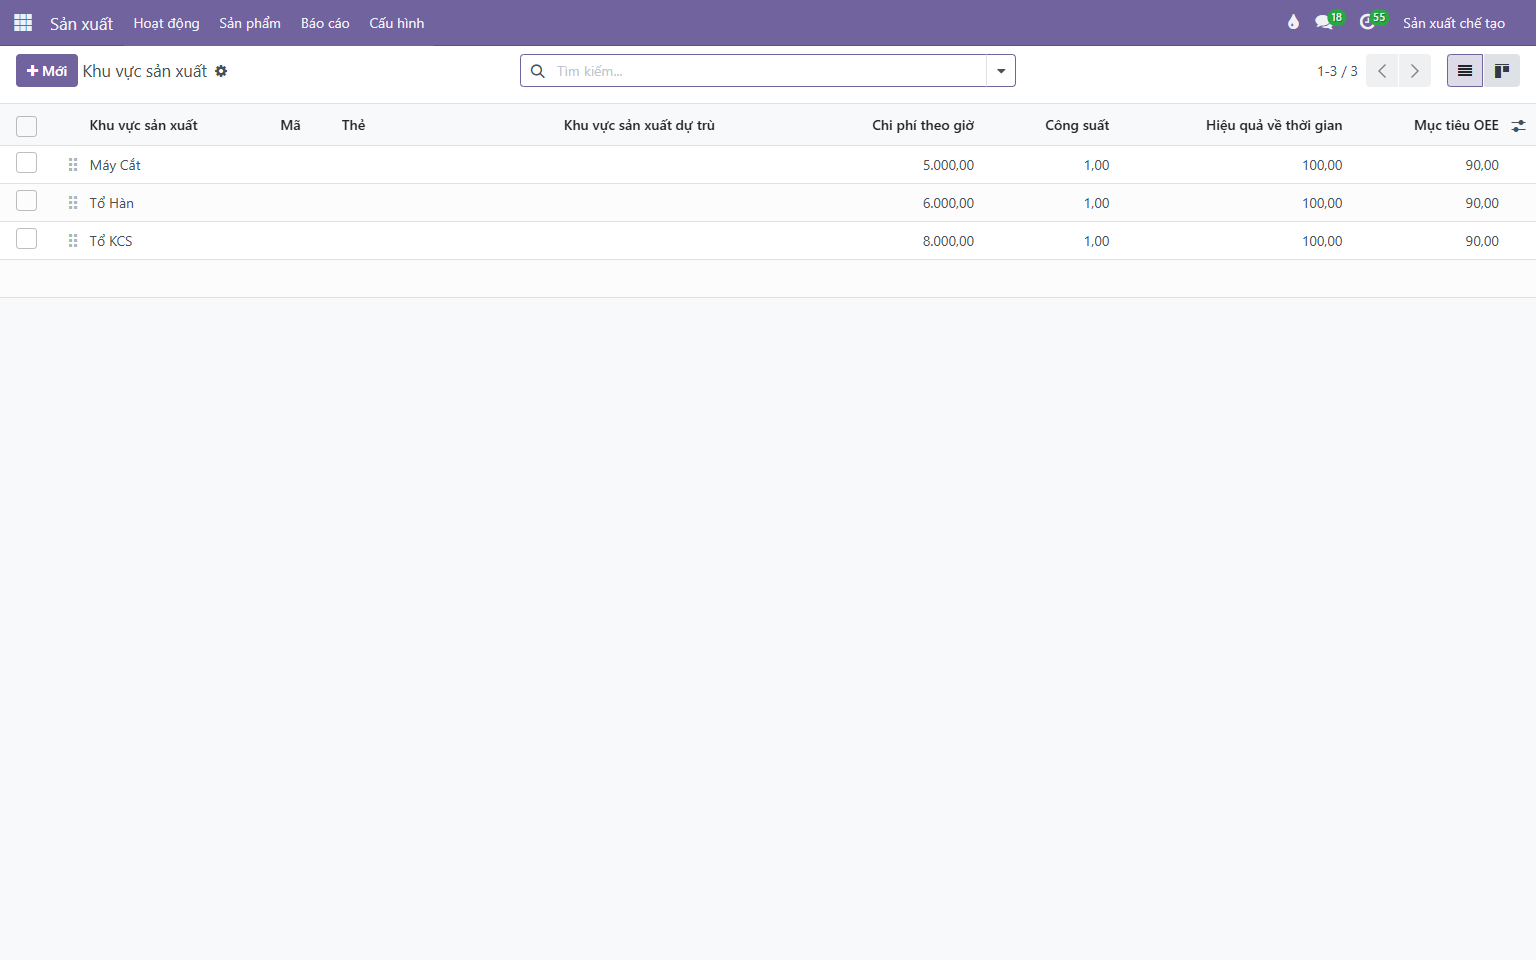Switch to list view
Viewport: 1536px width, 960px height.
(1465, 71)
